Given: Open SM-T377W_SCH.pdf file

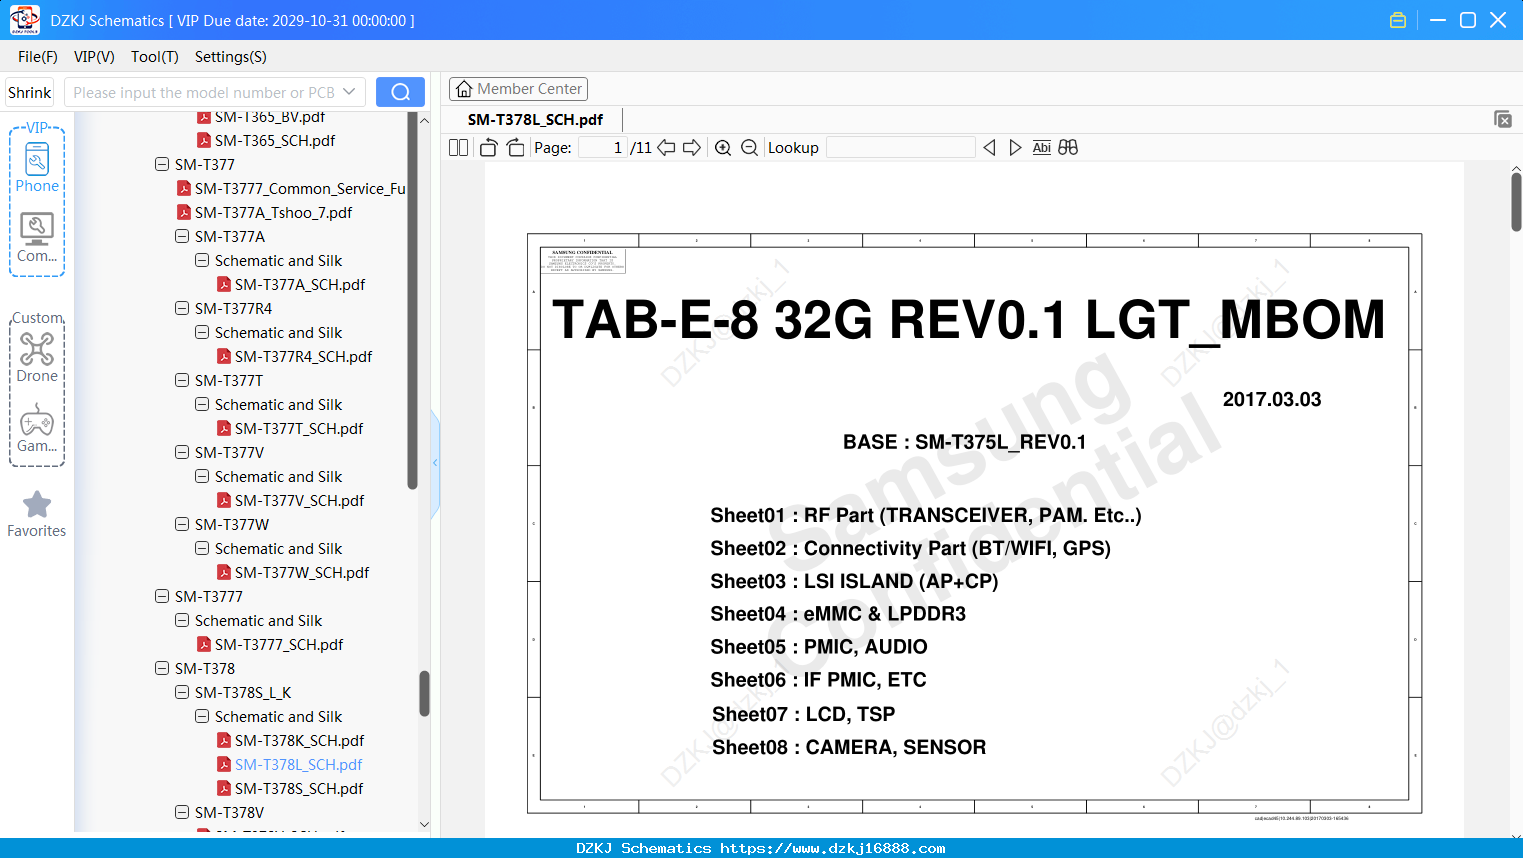Looking at the screenshot, I should [x=302, y=572].
